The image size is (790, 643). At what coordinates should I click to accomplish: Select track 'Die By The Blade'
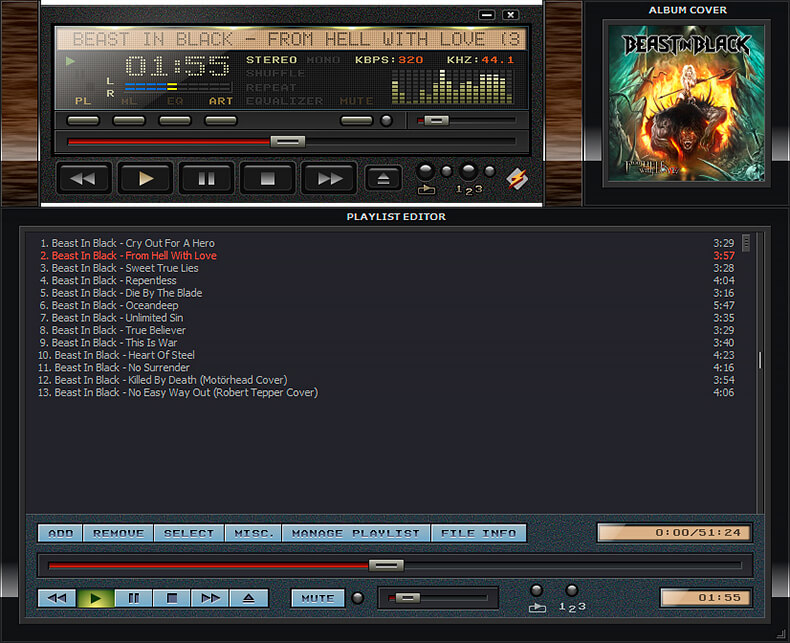[x=387, y=293]
